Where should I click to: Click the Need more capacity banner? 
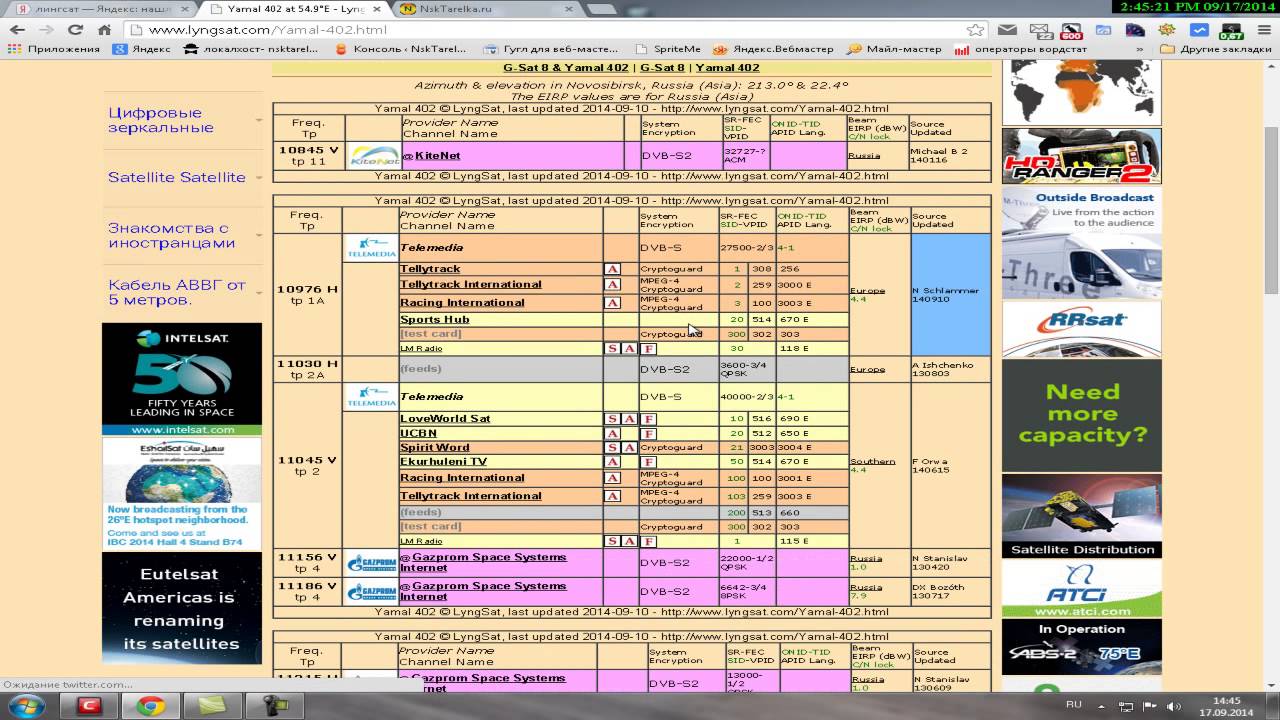point(1082,414)
